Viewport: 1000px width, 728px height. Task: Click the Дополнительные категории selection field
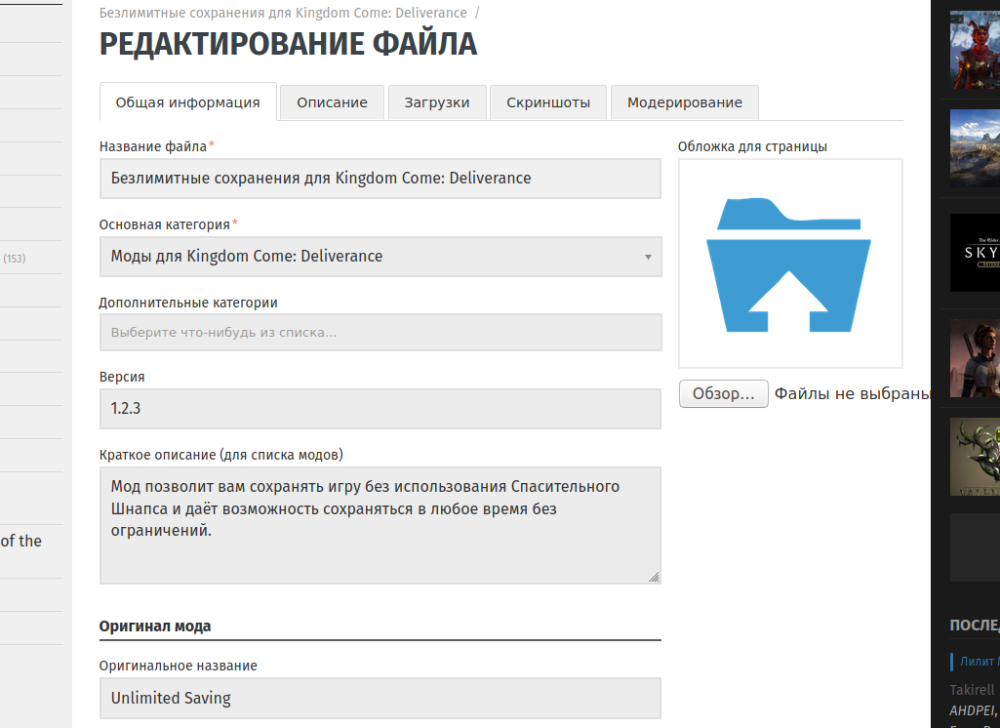380,332
